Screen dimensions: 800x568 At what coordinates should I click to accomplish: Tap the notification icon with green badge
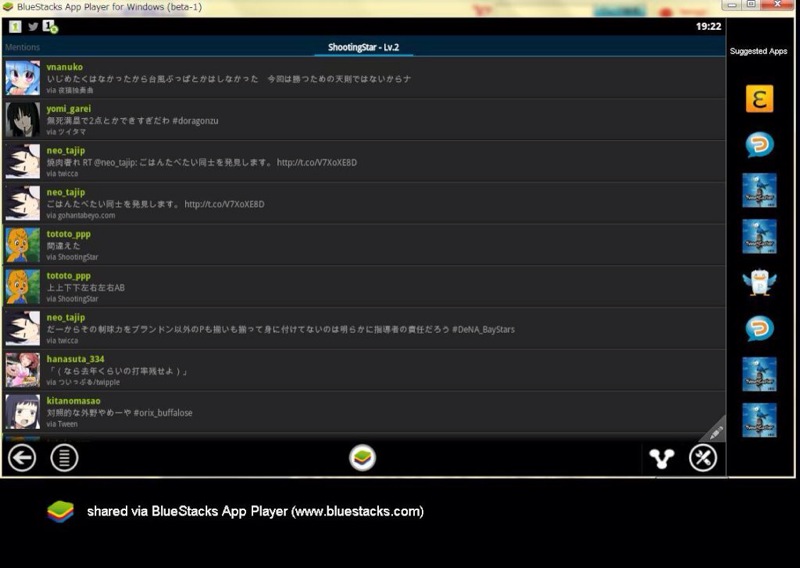50,27
